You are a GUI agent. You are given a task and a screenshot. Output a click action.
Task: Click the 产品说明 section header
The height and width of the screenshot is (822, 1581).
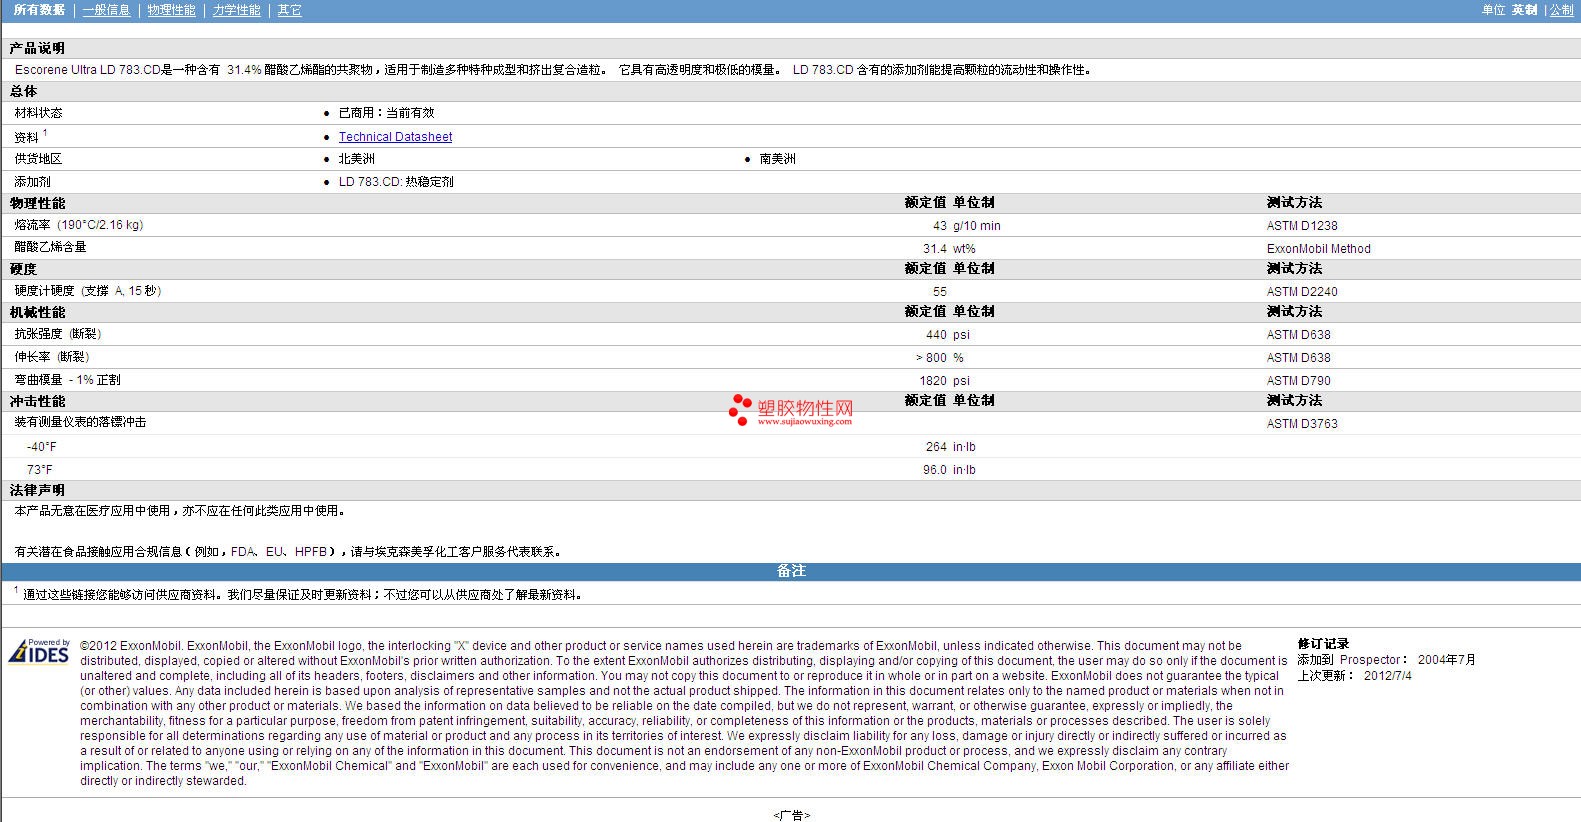click(x=37, y=48)
